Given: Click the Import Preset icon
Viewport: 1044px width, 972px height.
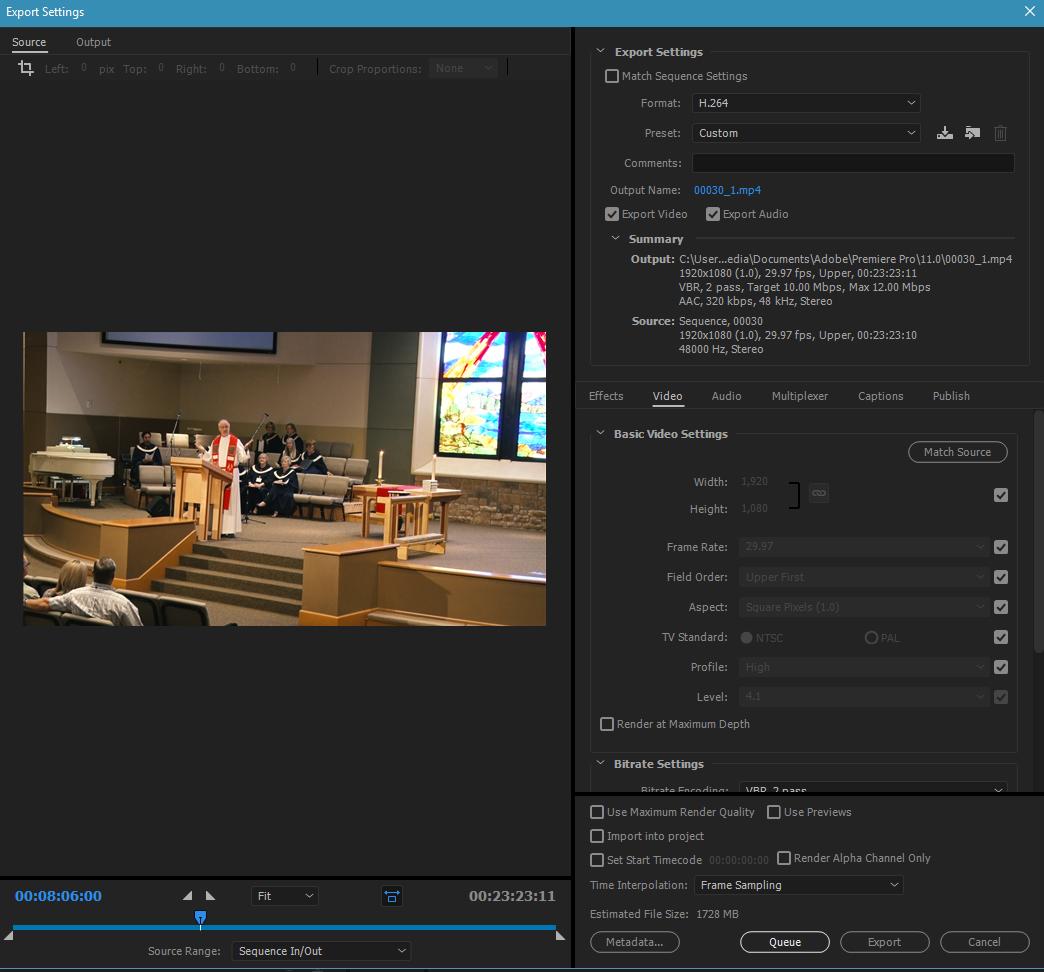Looking at the screenshot, I should [973, 133].
